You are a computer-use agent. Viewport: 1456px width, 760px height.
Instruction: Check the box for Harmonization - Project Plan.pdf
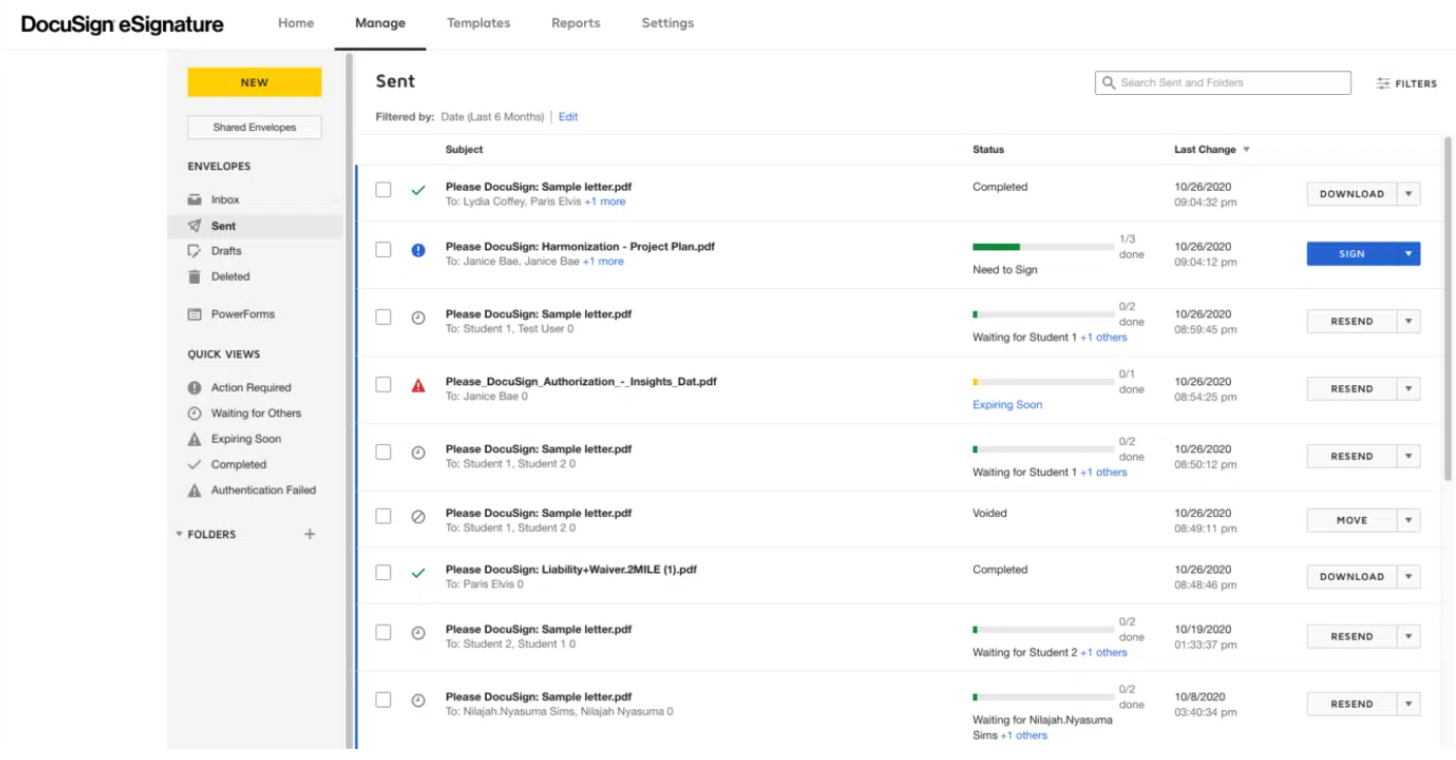pos(383,250)
